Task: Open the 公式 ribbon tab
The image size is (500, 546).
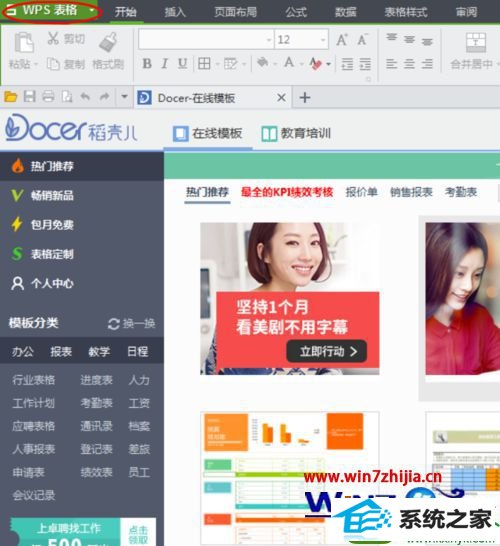Action: (296, 12)
